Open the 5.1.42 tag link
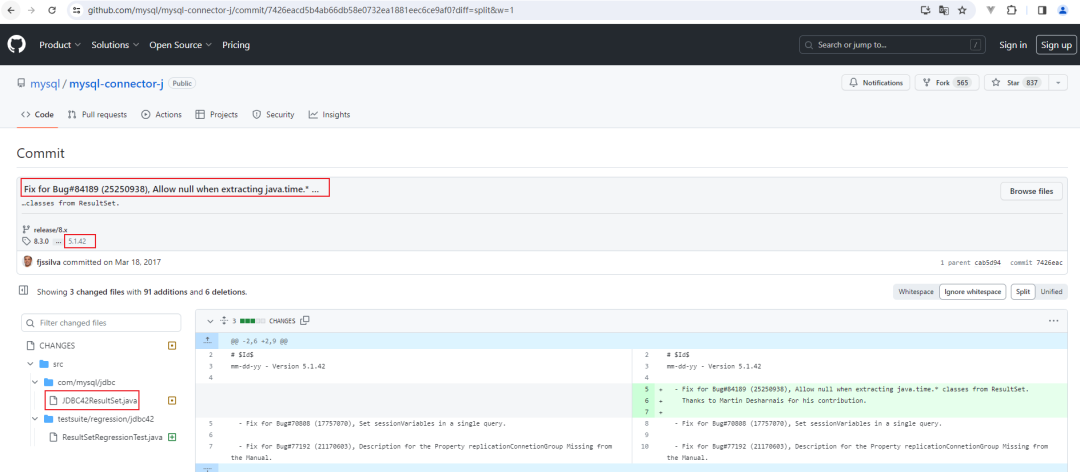This screenshot has height=472, width=1080. point(79,241)
